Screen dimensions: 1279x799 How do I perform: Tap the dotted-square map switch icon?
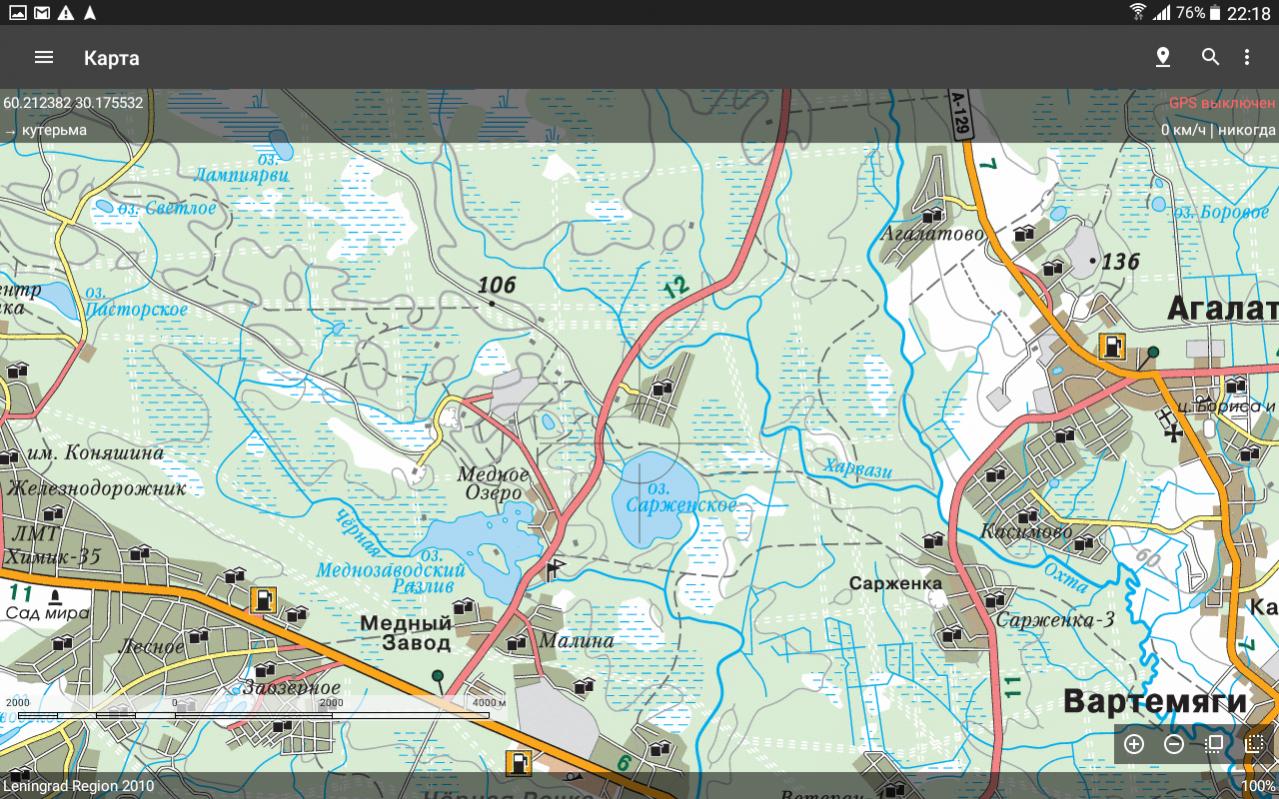tap(1254, 744)
